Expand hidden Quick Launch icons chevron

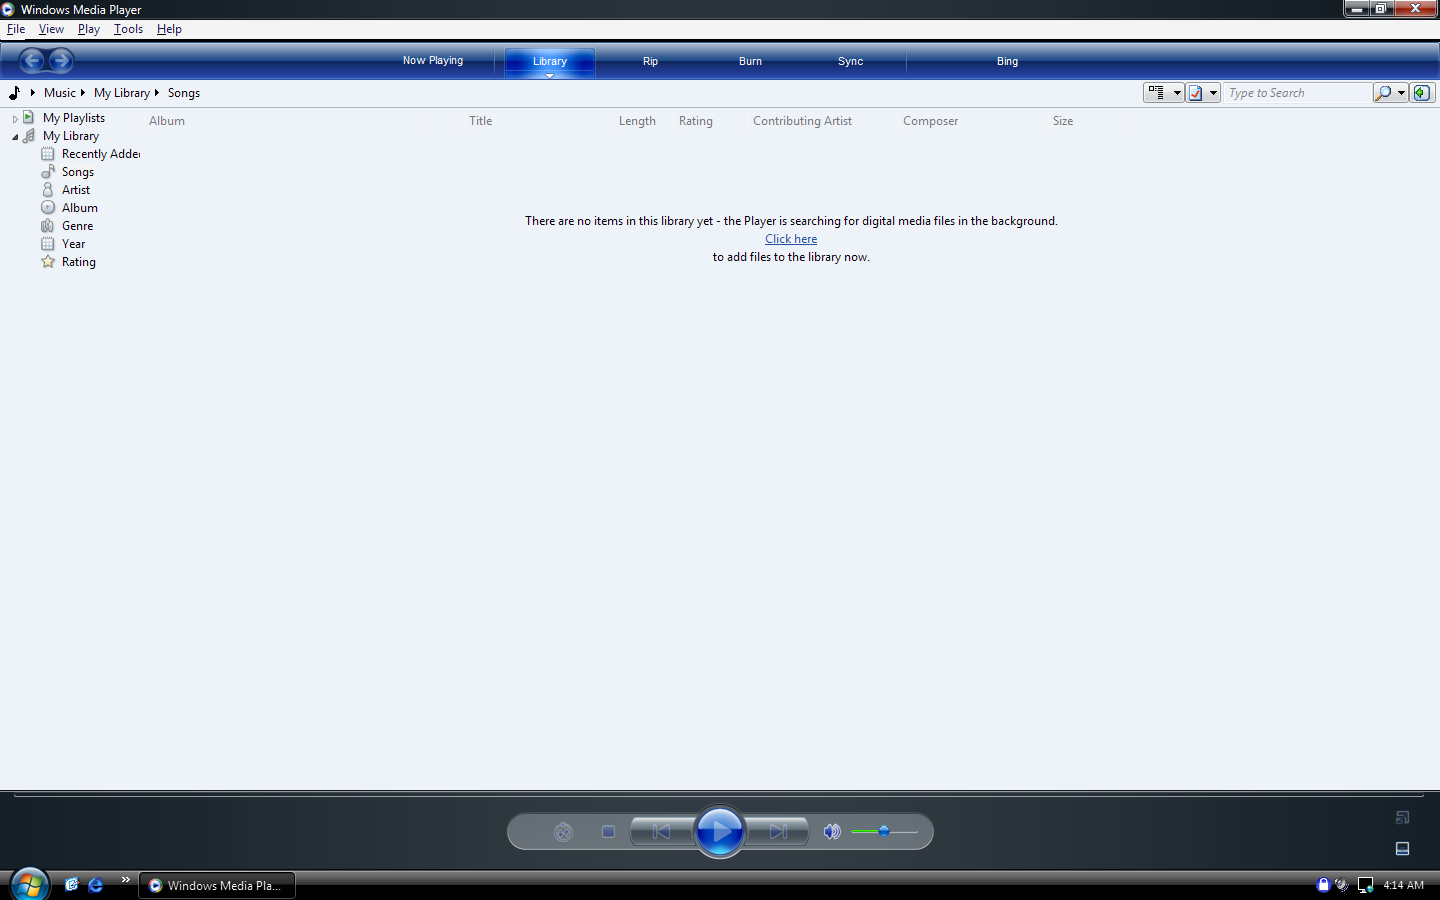pos(125,880)
